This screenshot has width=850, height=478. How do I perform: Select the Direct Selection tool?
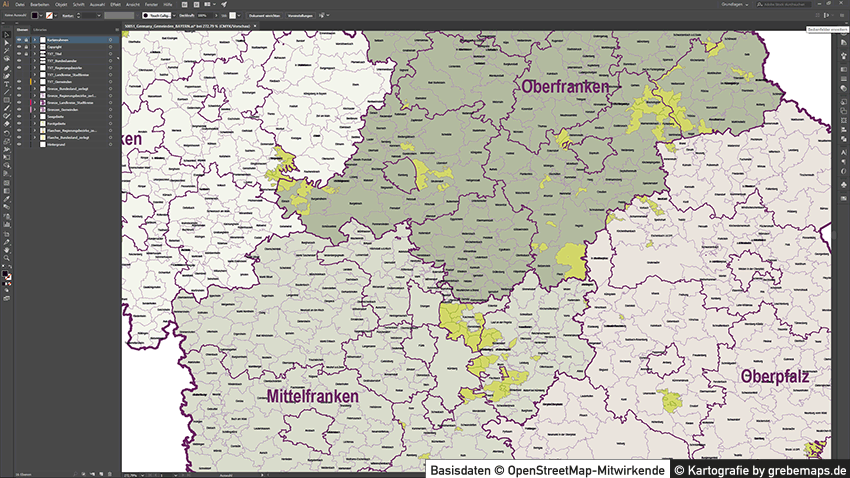[x=6, y=43]
